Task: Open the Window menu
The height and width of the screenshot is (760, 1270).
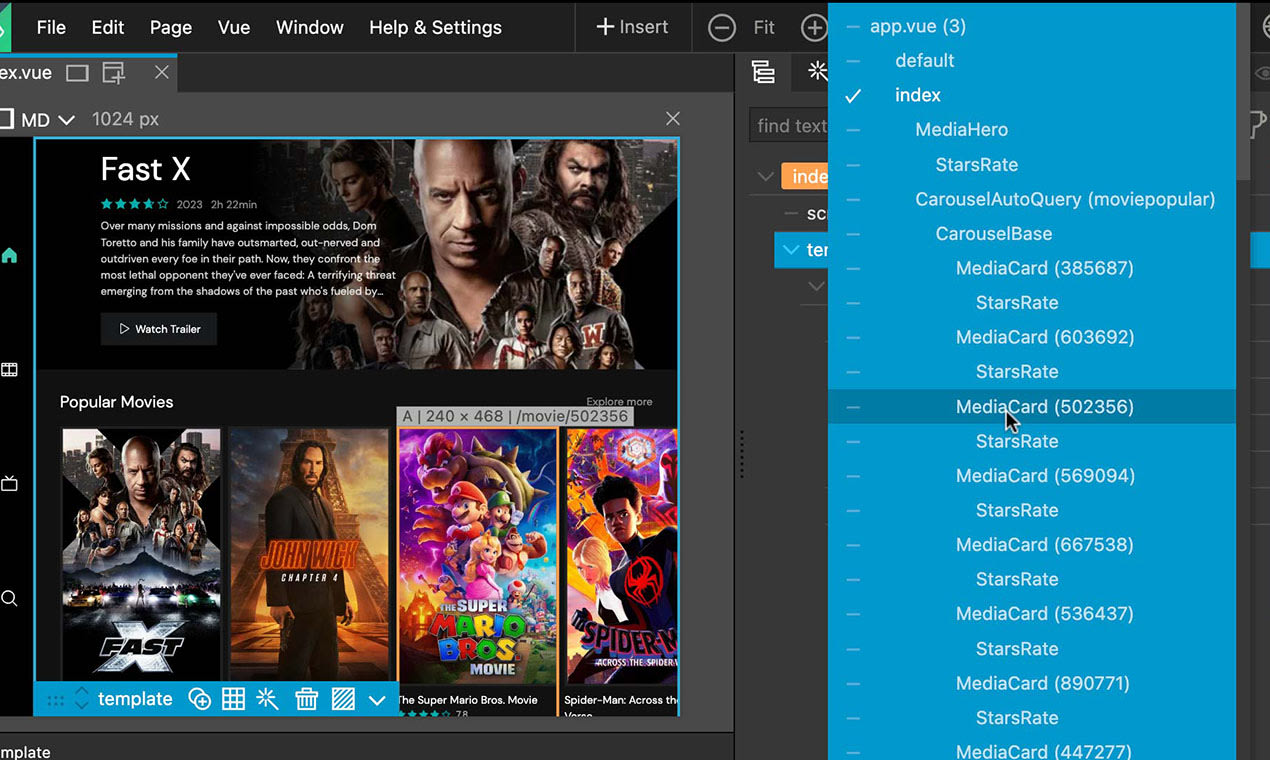Action: click(x=310, y=27)
